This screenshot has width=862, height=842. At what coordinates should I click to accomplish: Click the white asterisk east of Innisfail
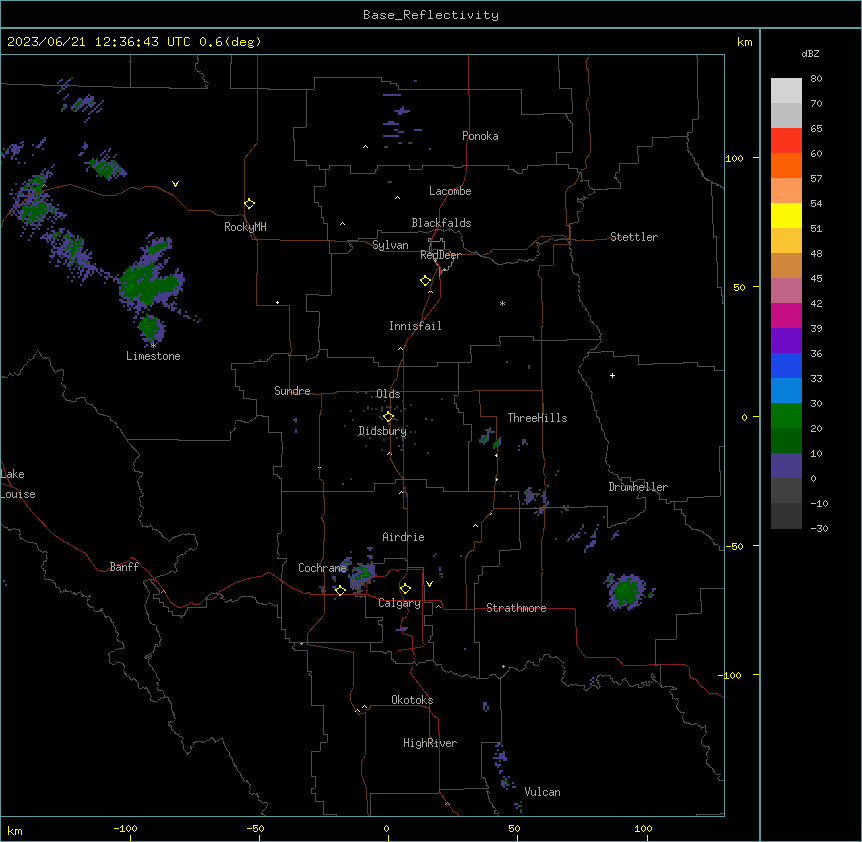(x=502, y=303)
